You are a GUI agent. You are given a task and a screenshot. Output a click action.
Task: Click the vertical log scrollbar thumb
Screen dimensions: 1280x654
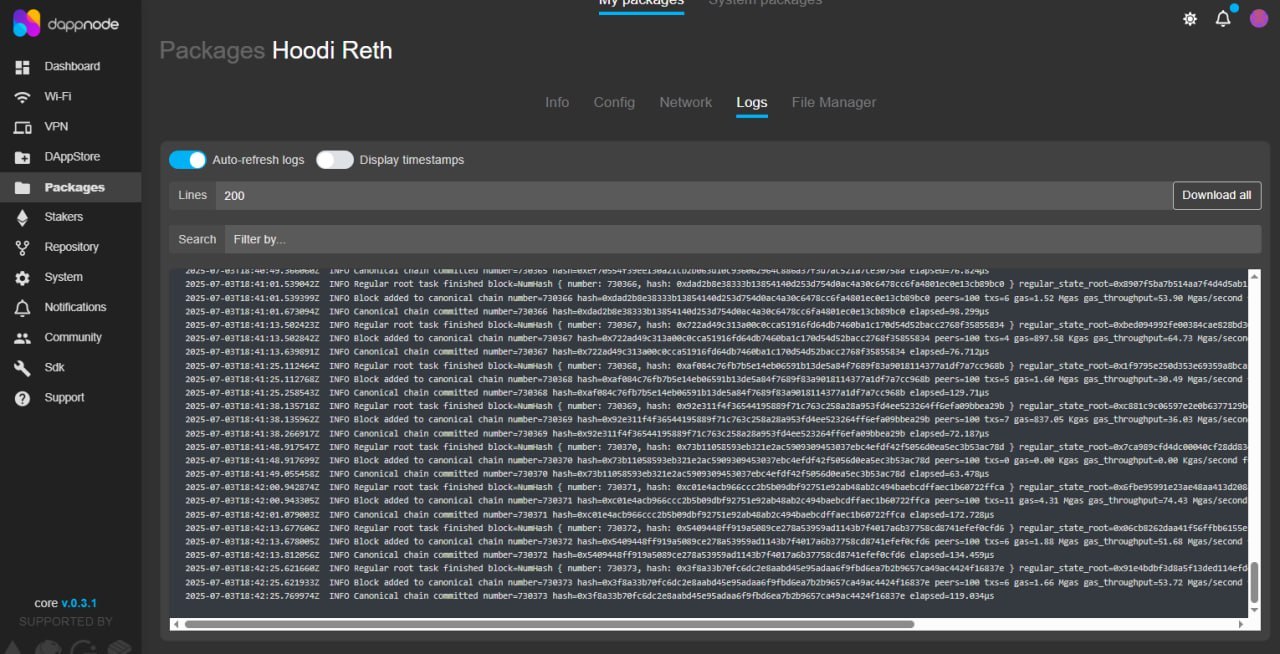tap(1254, 582)
